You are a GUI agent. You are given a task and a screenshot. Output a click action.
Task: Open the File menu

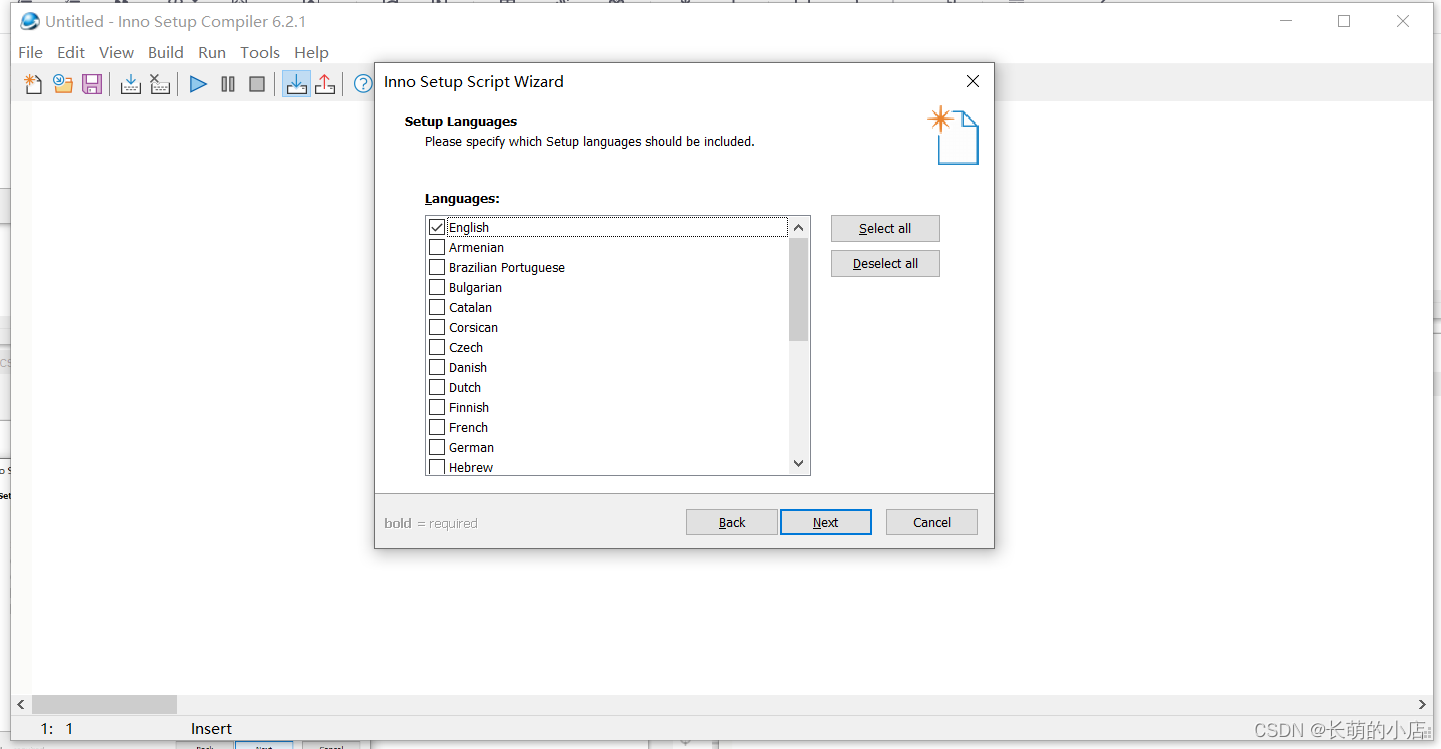[x=31, y=52]
